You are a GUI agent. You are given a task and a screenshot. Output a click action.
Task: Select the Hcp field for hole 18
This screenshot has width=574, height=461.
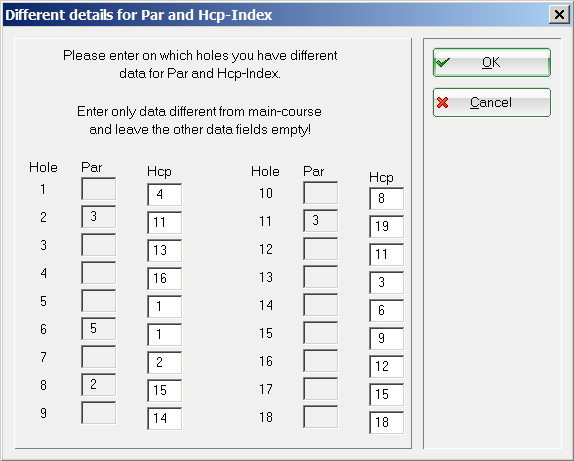click(x=387, y=423)
